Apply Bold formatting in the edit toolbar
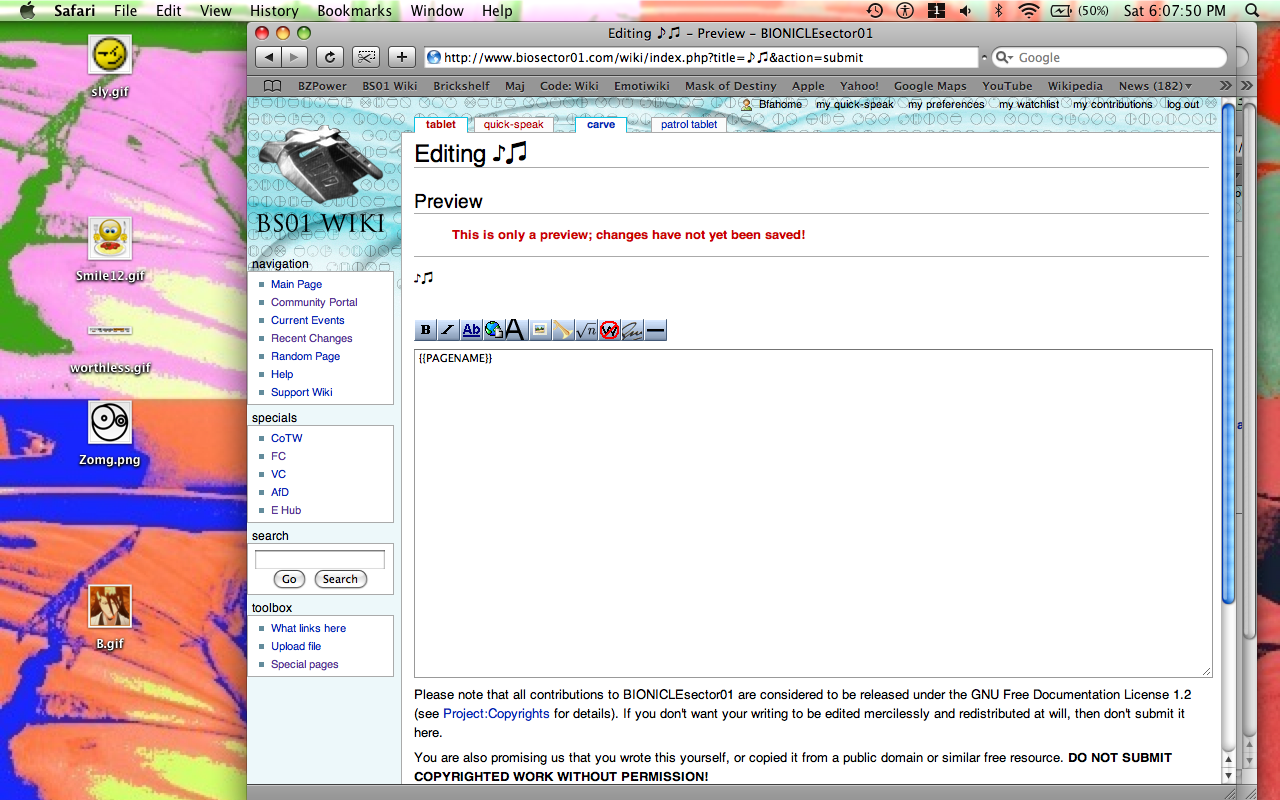1280x800 pixels. click(x=425, y=330)
